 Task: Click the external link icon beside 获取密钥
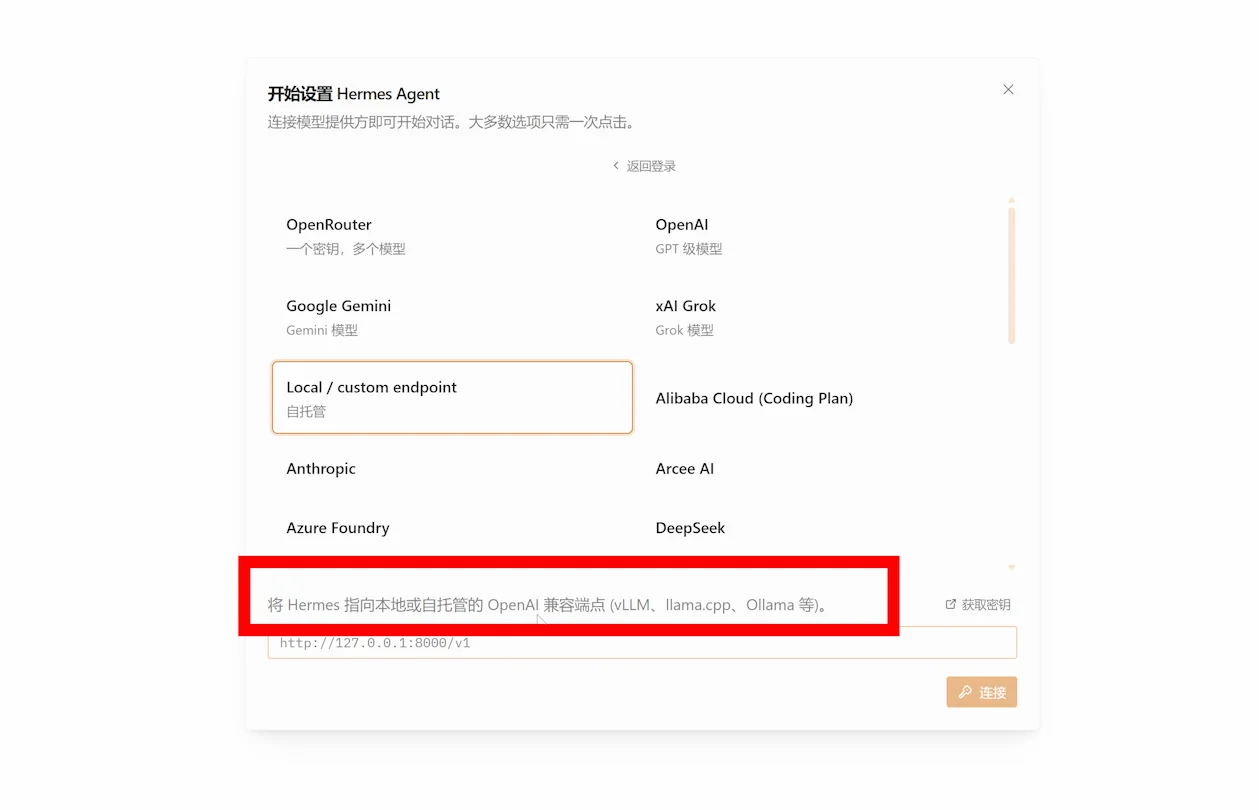(x=951, y=604)
